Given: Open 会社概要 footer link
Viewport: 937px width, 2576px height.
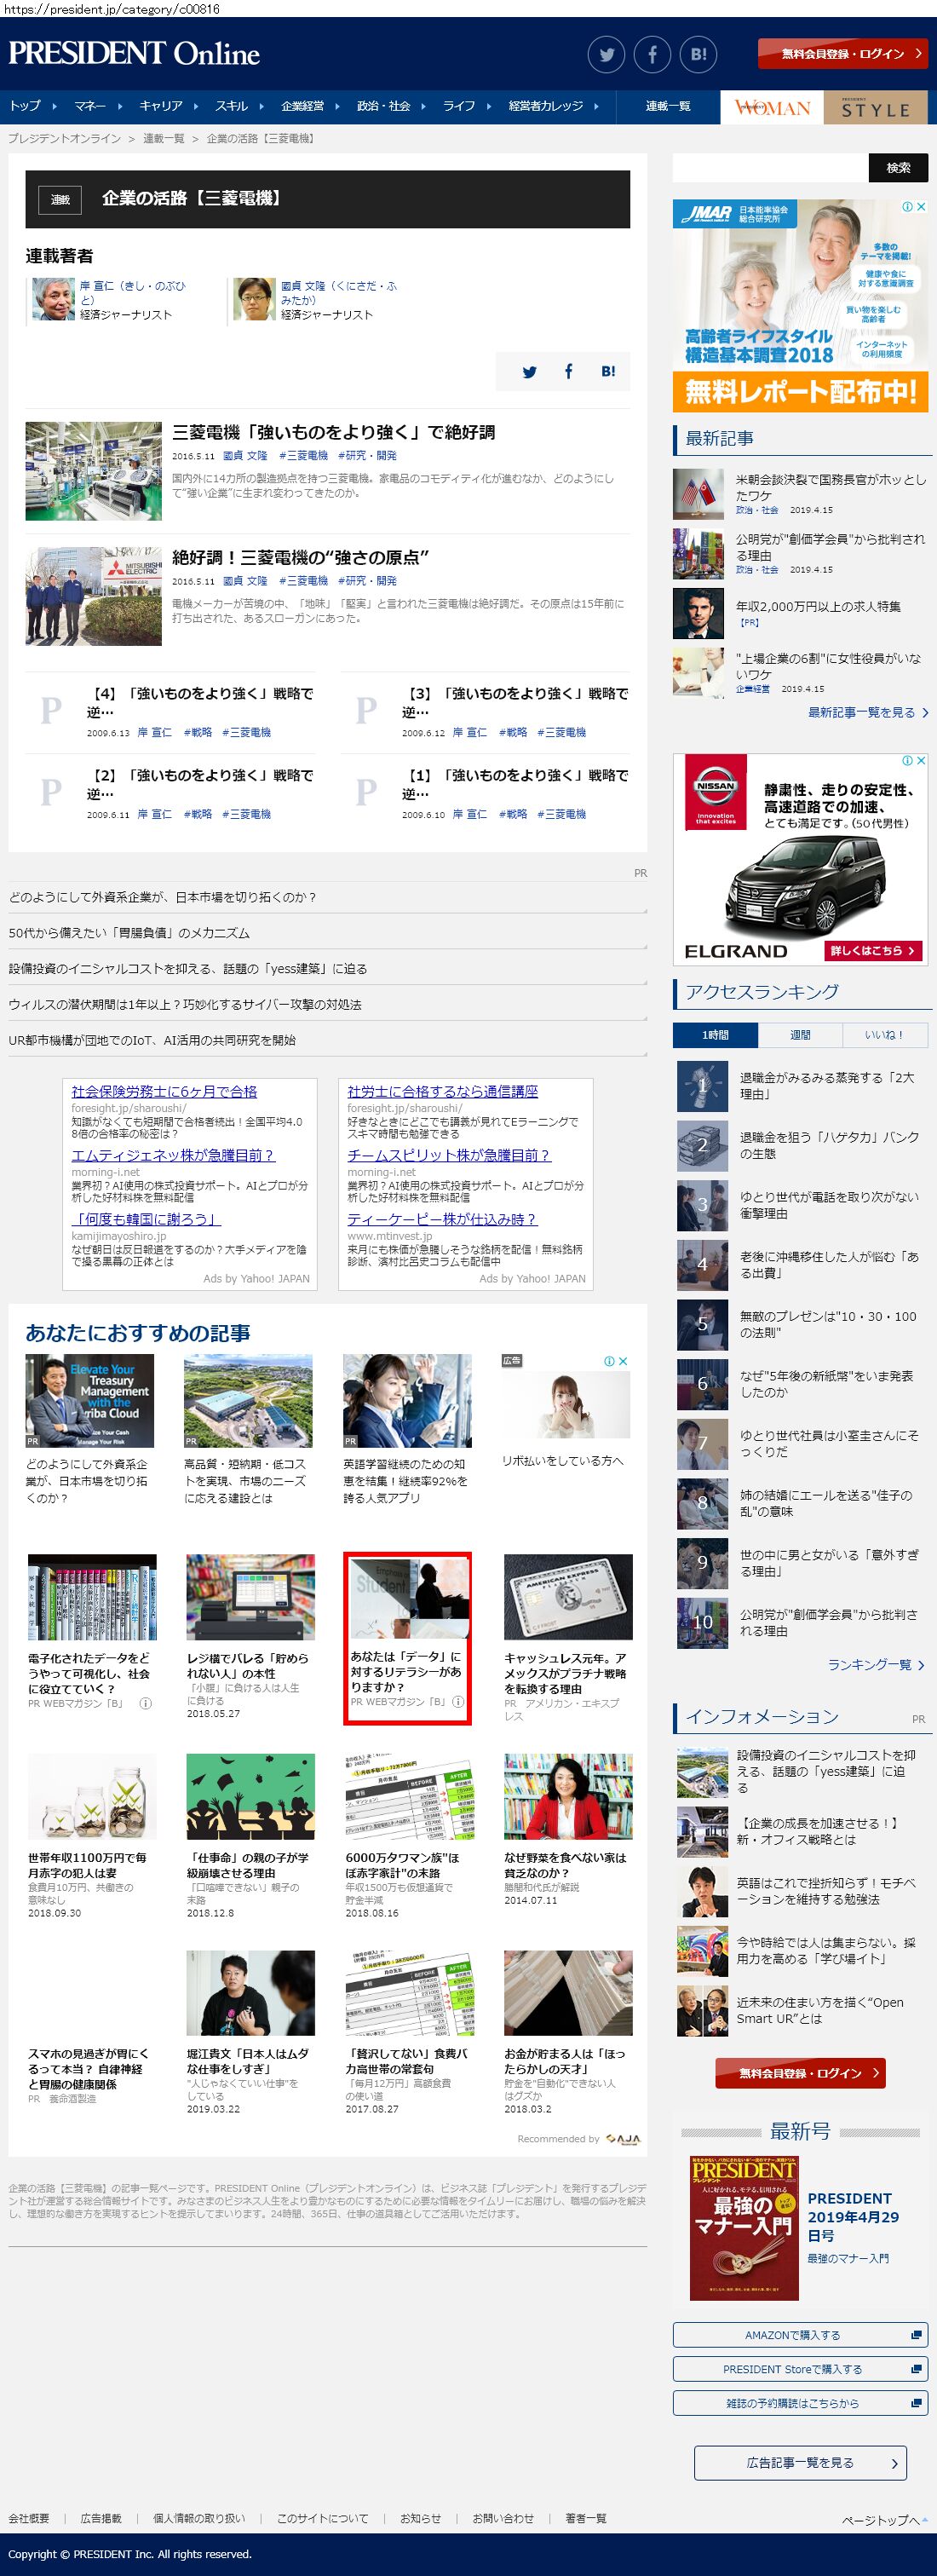Looking at the screenshot, I should pyautogui.click(x=29, y=2518).
